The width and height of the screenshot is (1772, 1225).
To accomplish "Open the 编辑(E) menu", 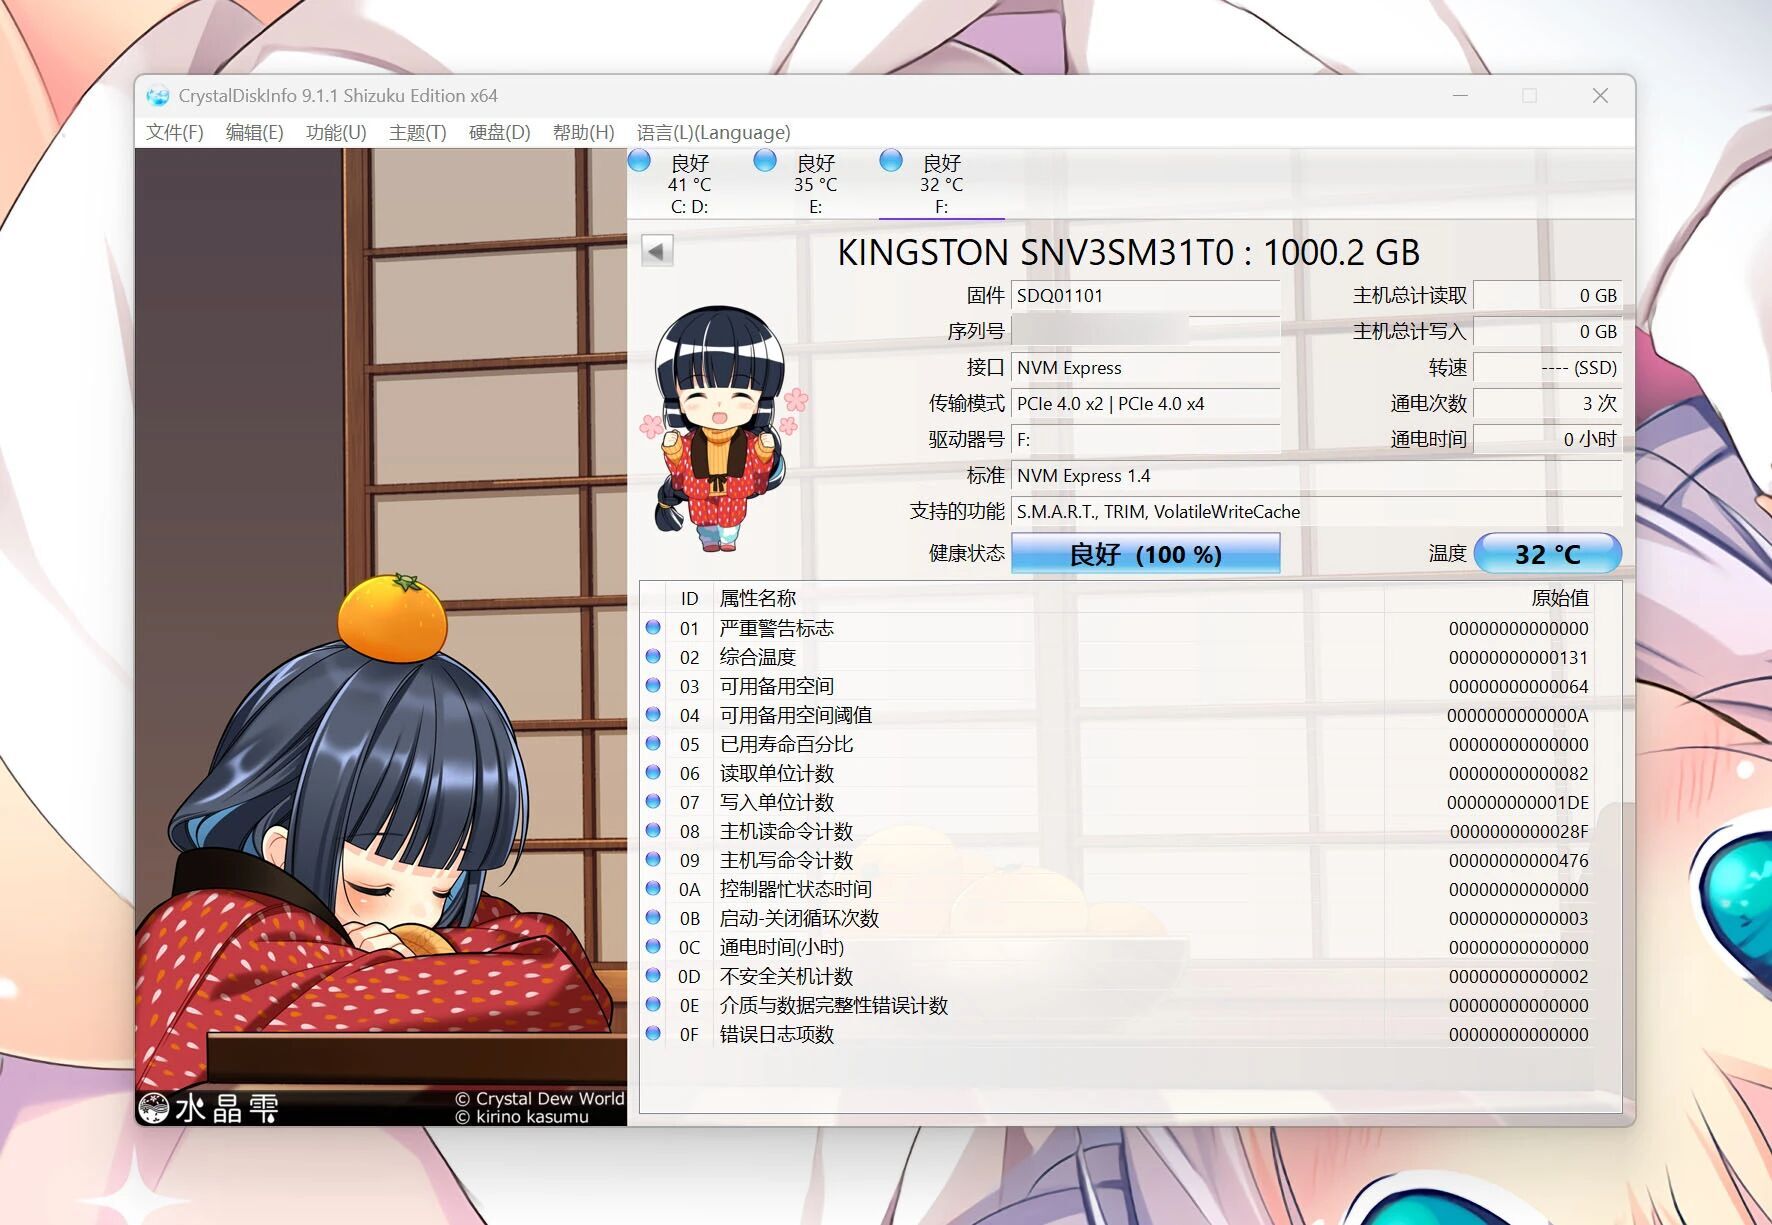I will (254, 132).
